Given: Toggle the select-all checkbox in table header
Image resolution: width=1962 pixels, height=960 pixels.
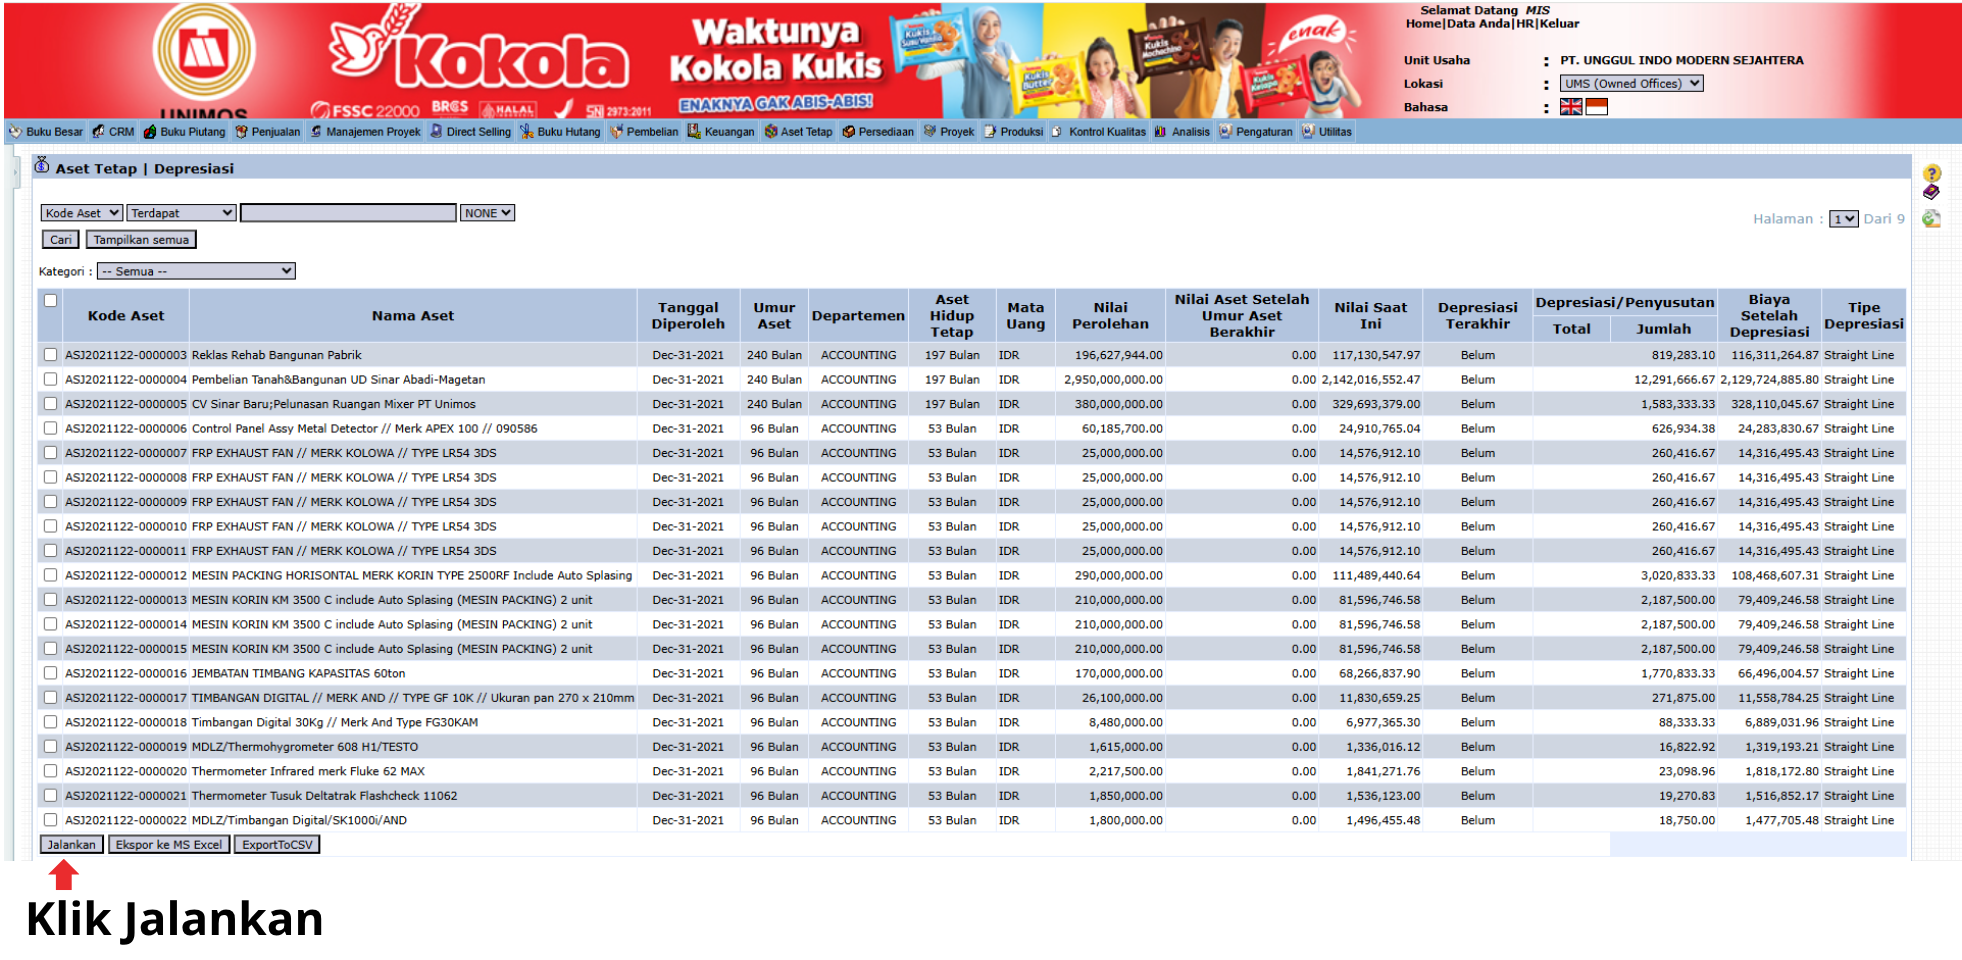Looking at the screenshot, I should [49, 299].
